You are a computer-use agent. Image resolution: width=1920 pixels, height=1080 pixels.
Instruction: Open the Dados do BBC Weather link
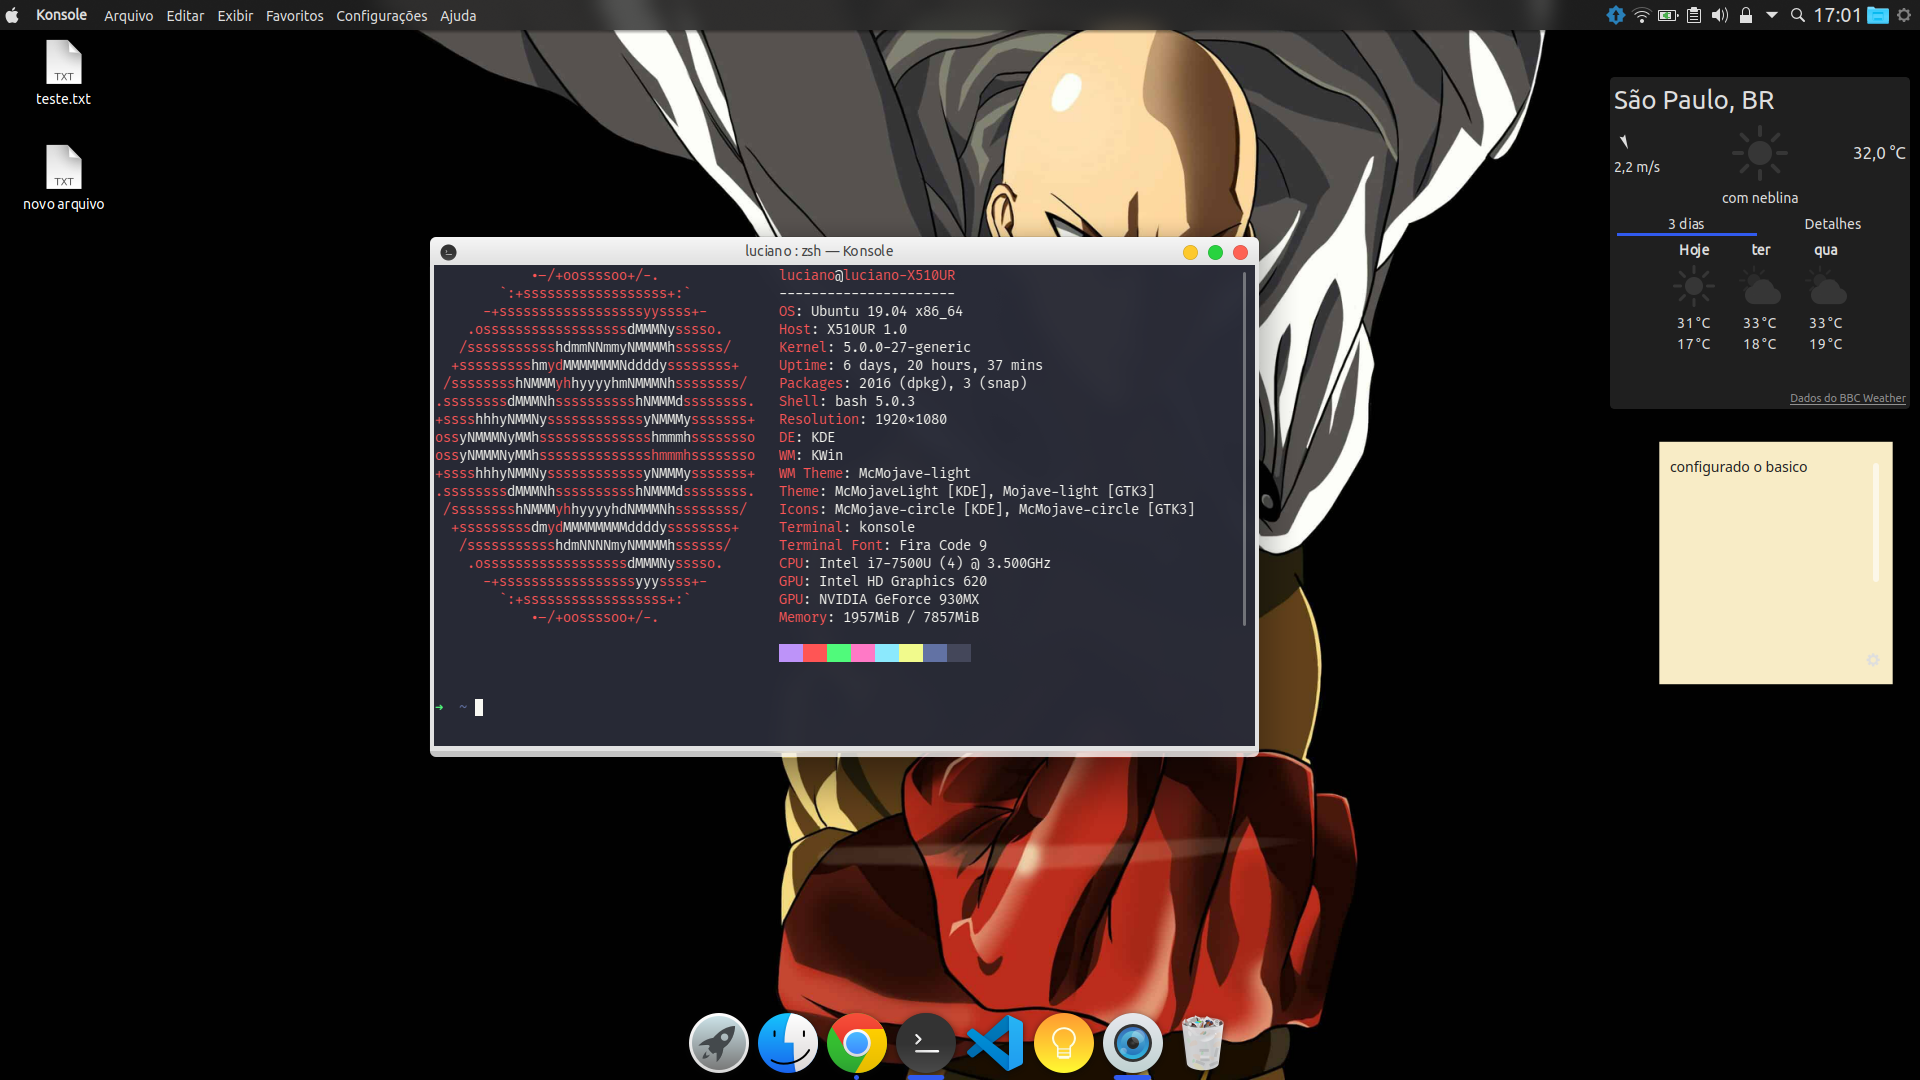click(x=1847, y=398)
